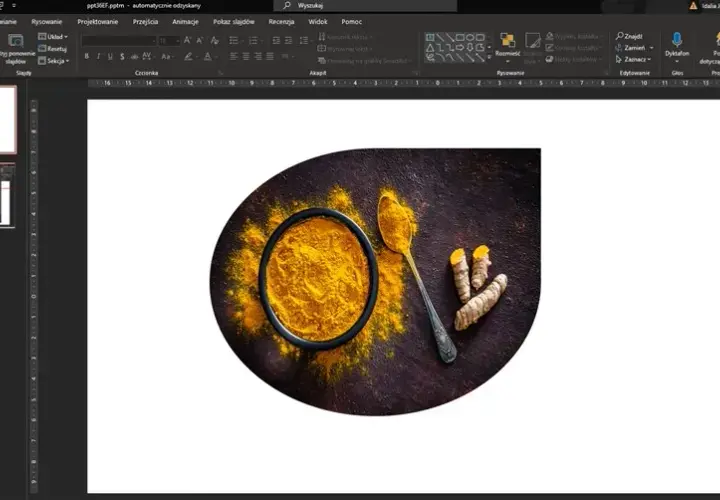Select the triangle shape in gallery
Image resolution: width=720 pixels, height=500 pixels.
click(430, 47)
